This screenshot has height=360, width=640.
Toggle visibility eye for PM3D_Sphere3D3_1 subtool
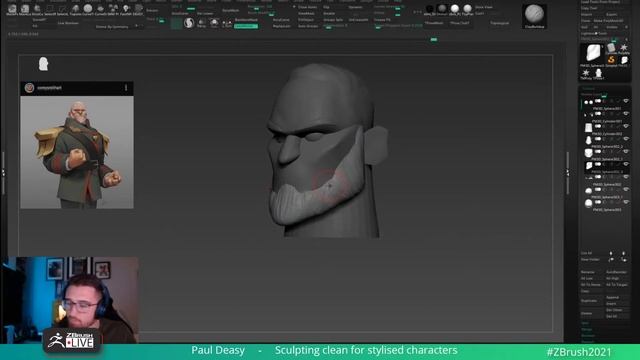[x=626, y=189]
